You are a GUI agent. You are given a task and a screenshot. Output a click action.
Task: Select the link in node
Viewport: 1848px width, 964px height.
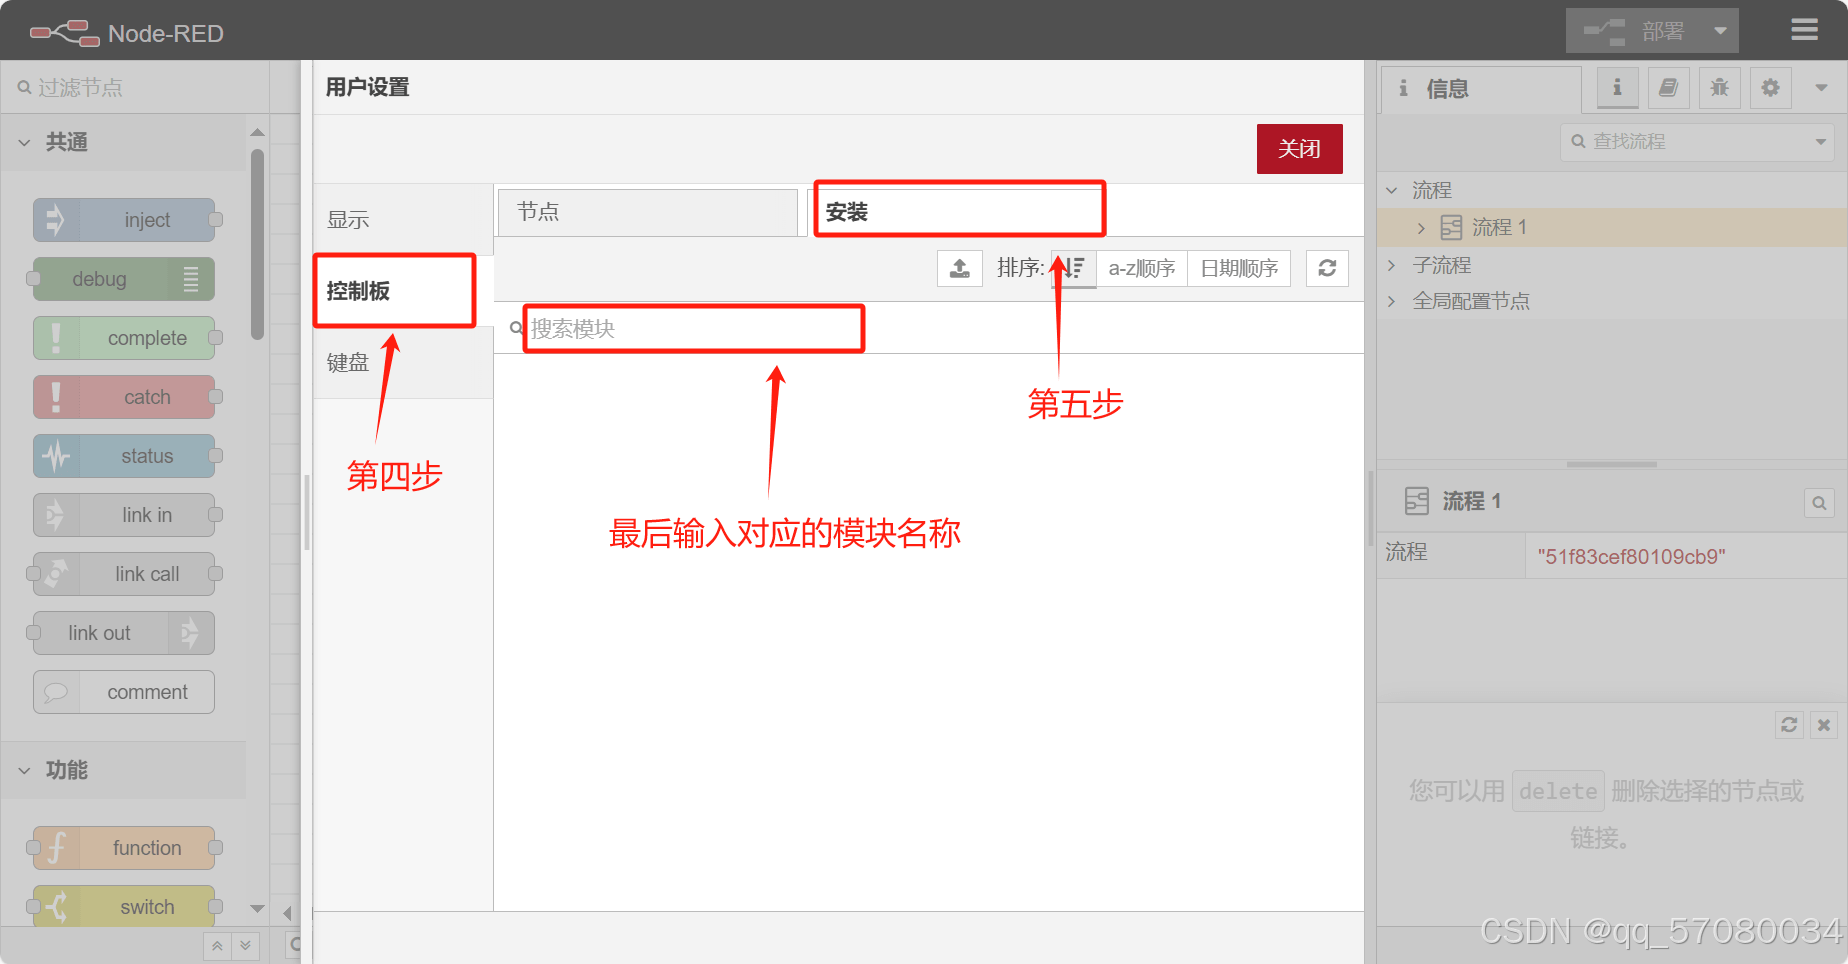pyautogui.click(x=124, y=515)
